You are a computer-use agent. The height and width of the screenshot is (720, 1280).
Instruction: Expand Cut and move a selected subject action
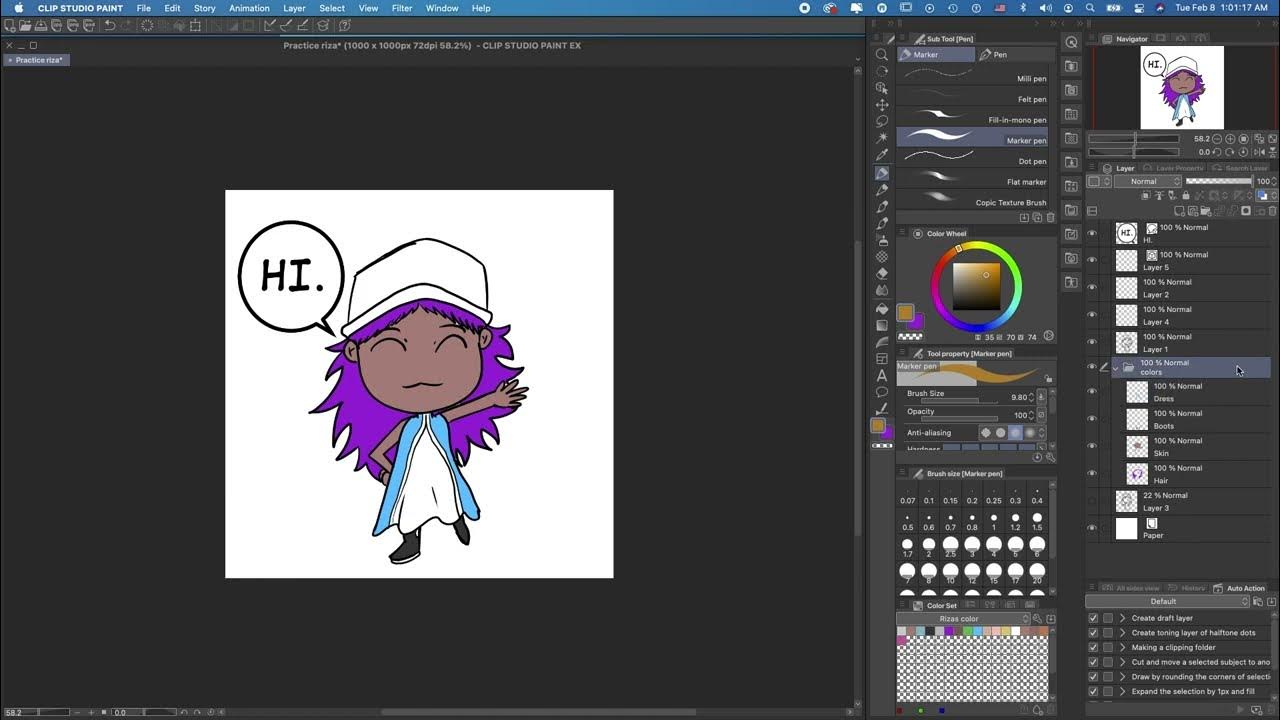pyautogui.click(x=1122, y=662)
